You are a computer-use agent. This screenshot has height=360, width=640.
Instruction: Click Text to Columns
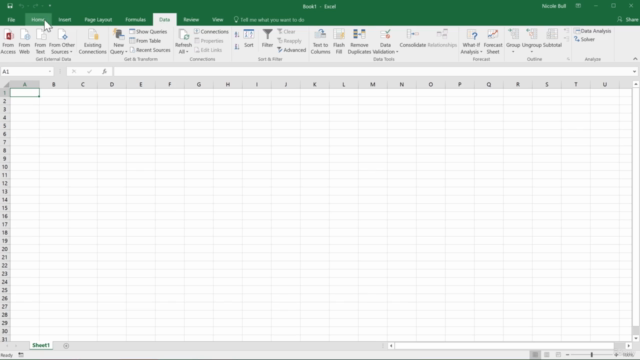coord(320,42)
